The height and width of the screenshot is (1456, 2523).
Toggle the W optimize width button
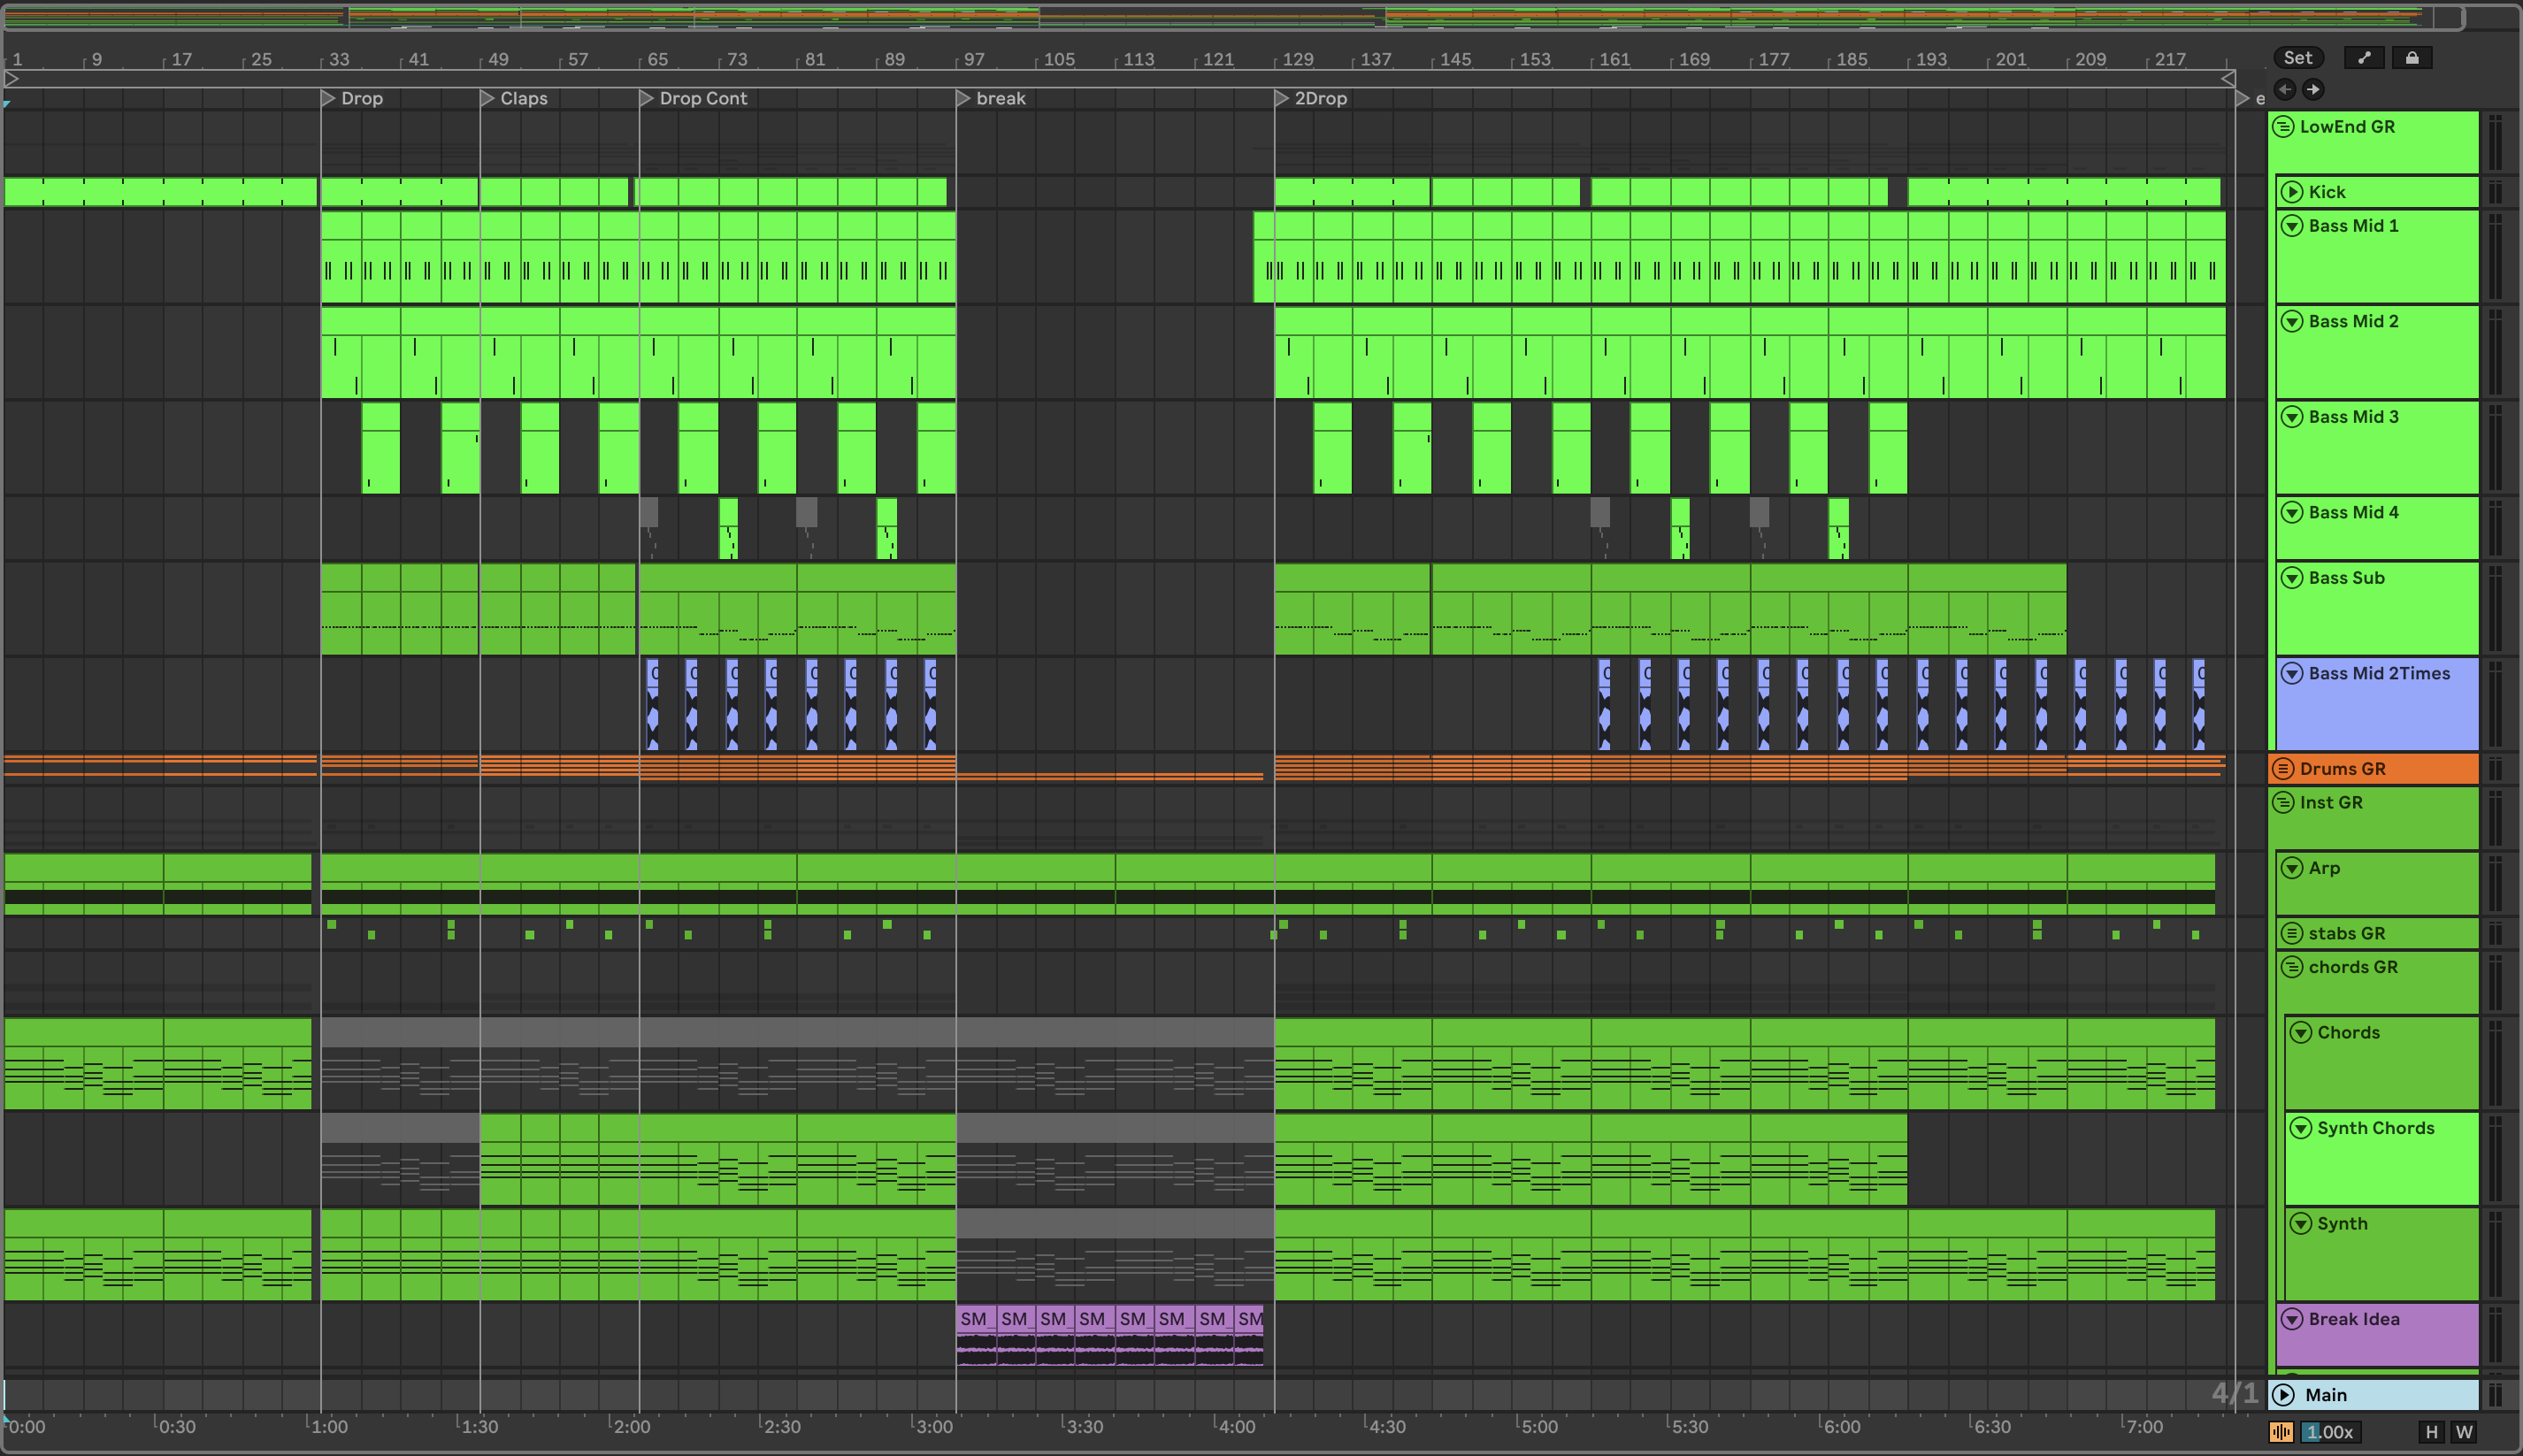(x=2464, y=1432)
